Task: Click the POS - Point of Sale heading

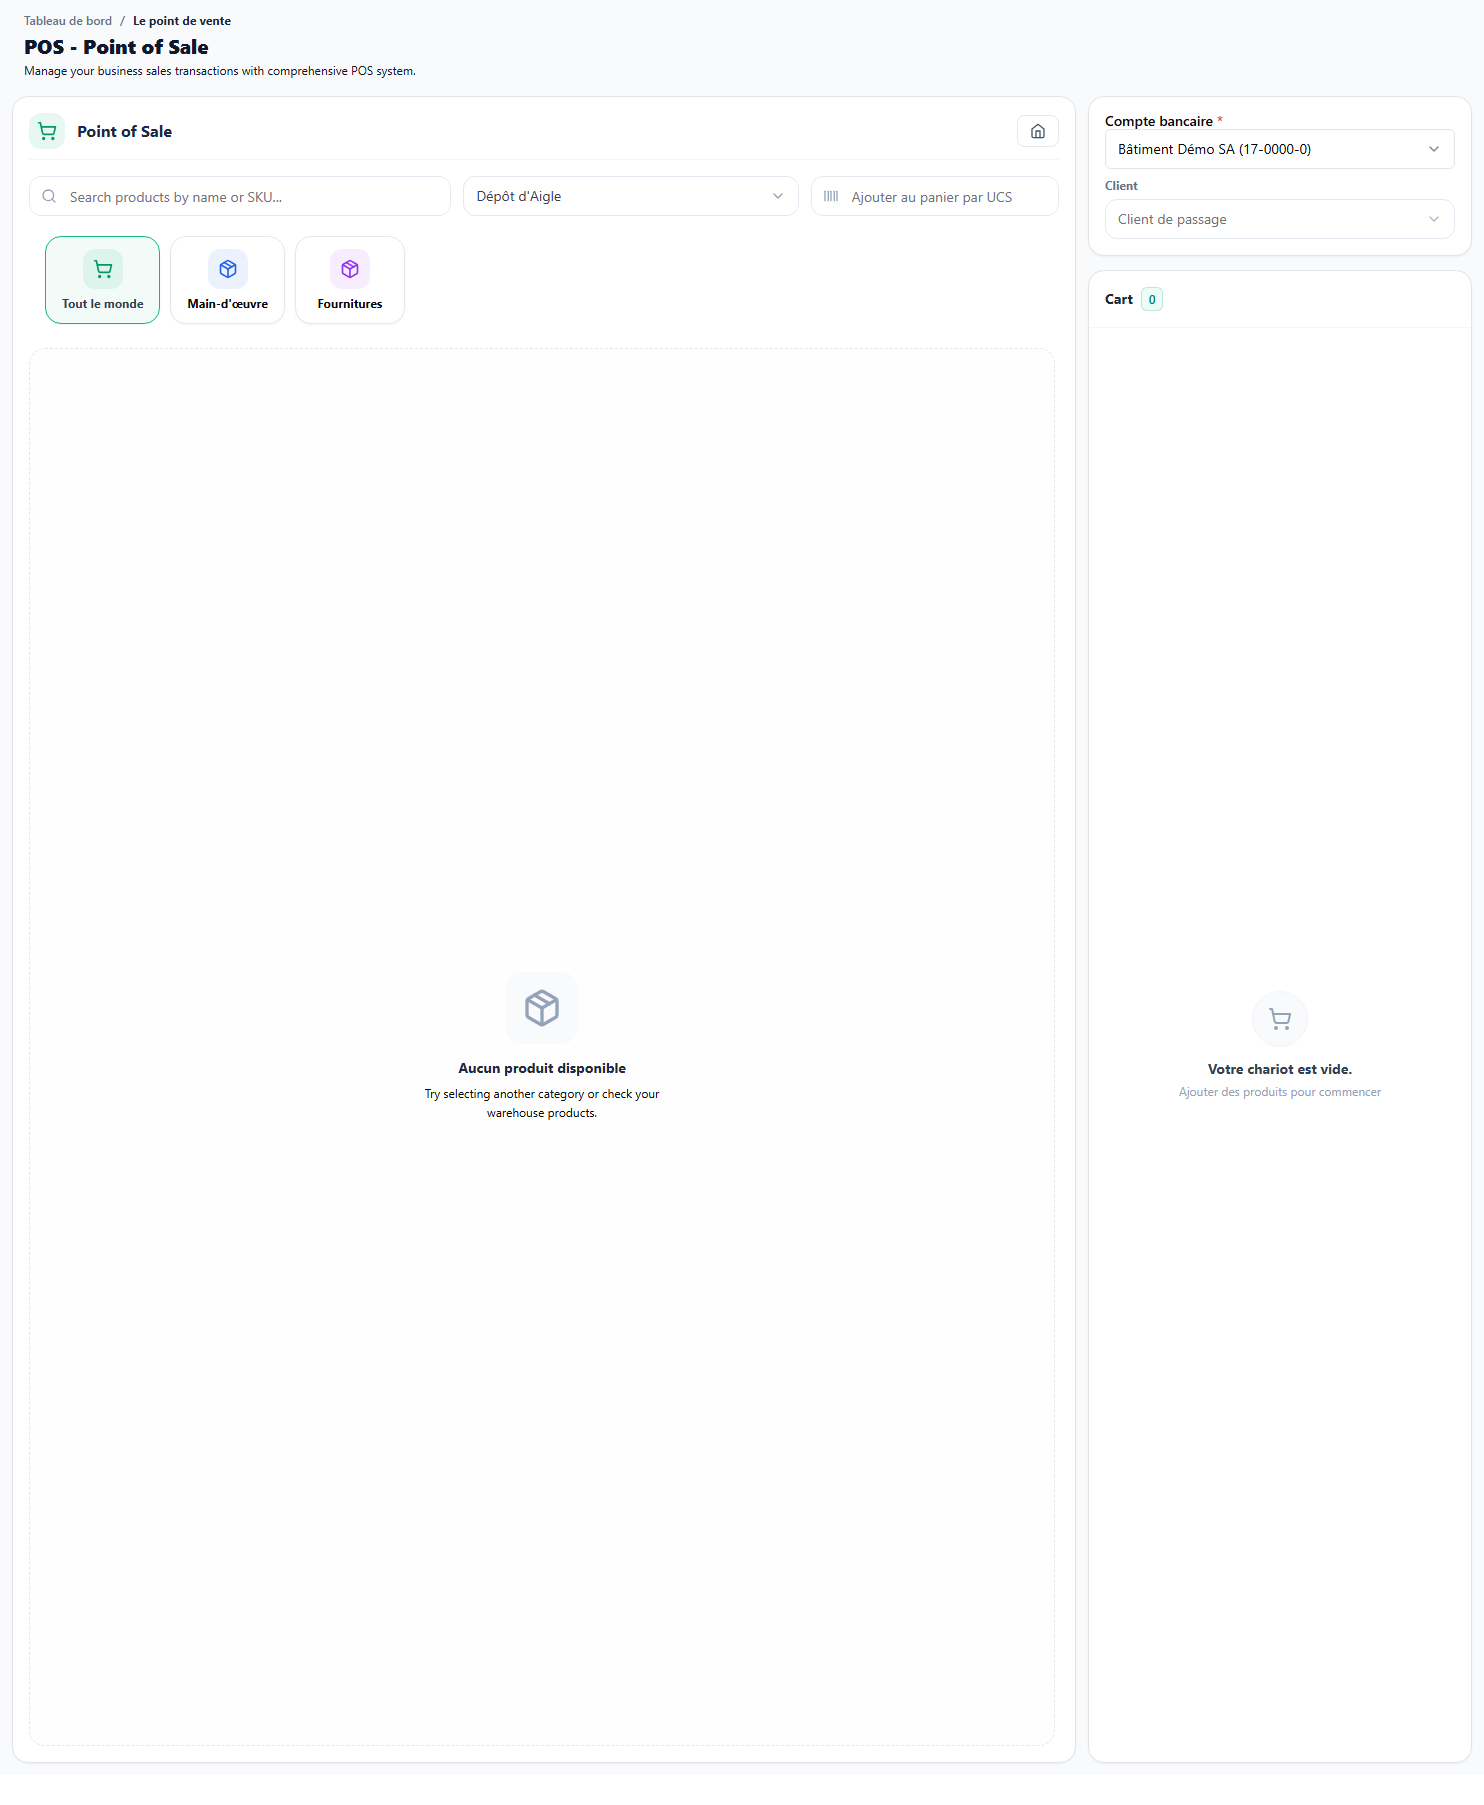Action: click(x=116, y=47)
